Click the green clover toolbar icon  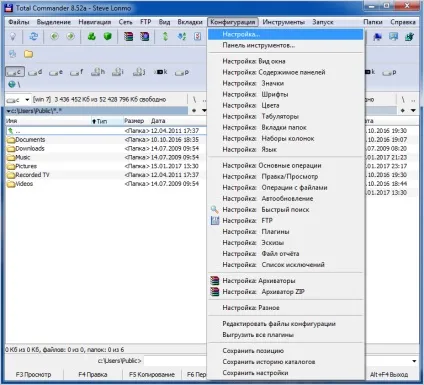pyautogui.click(x=91, y=36)
